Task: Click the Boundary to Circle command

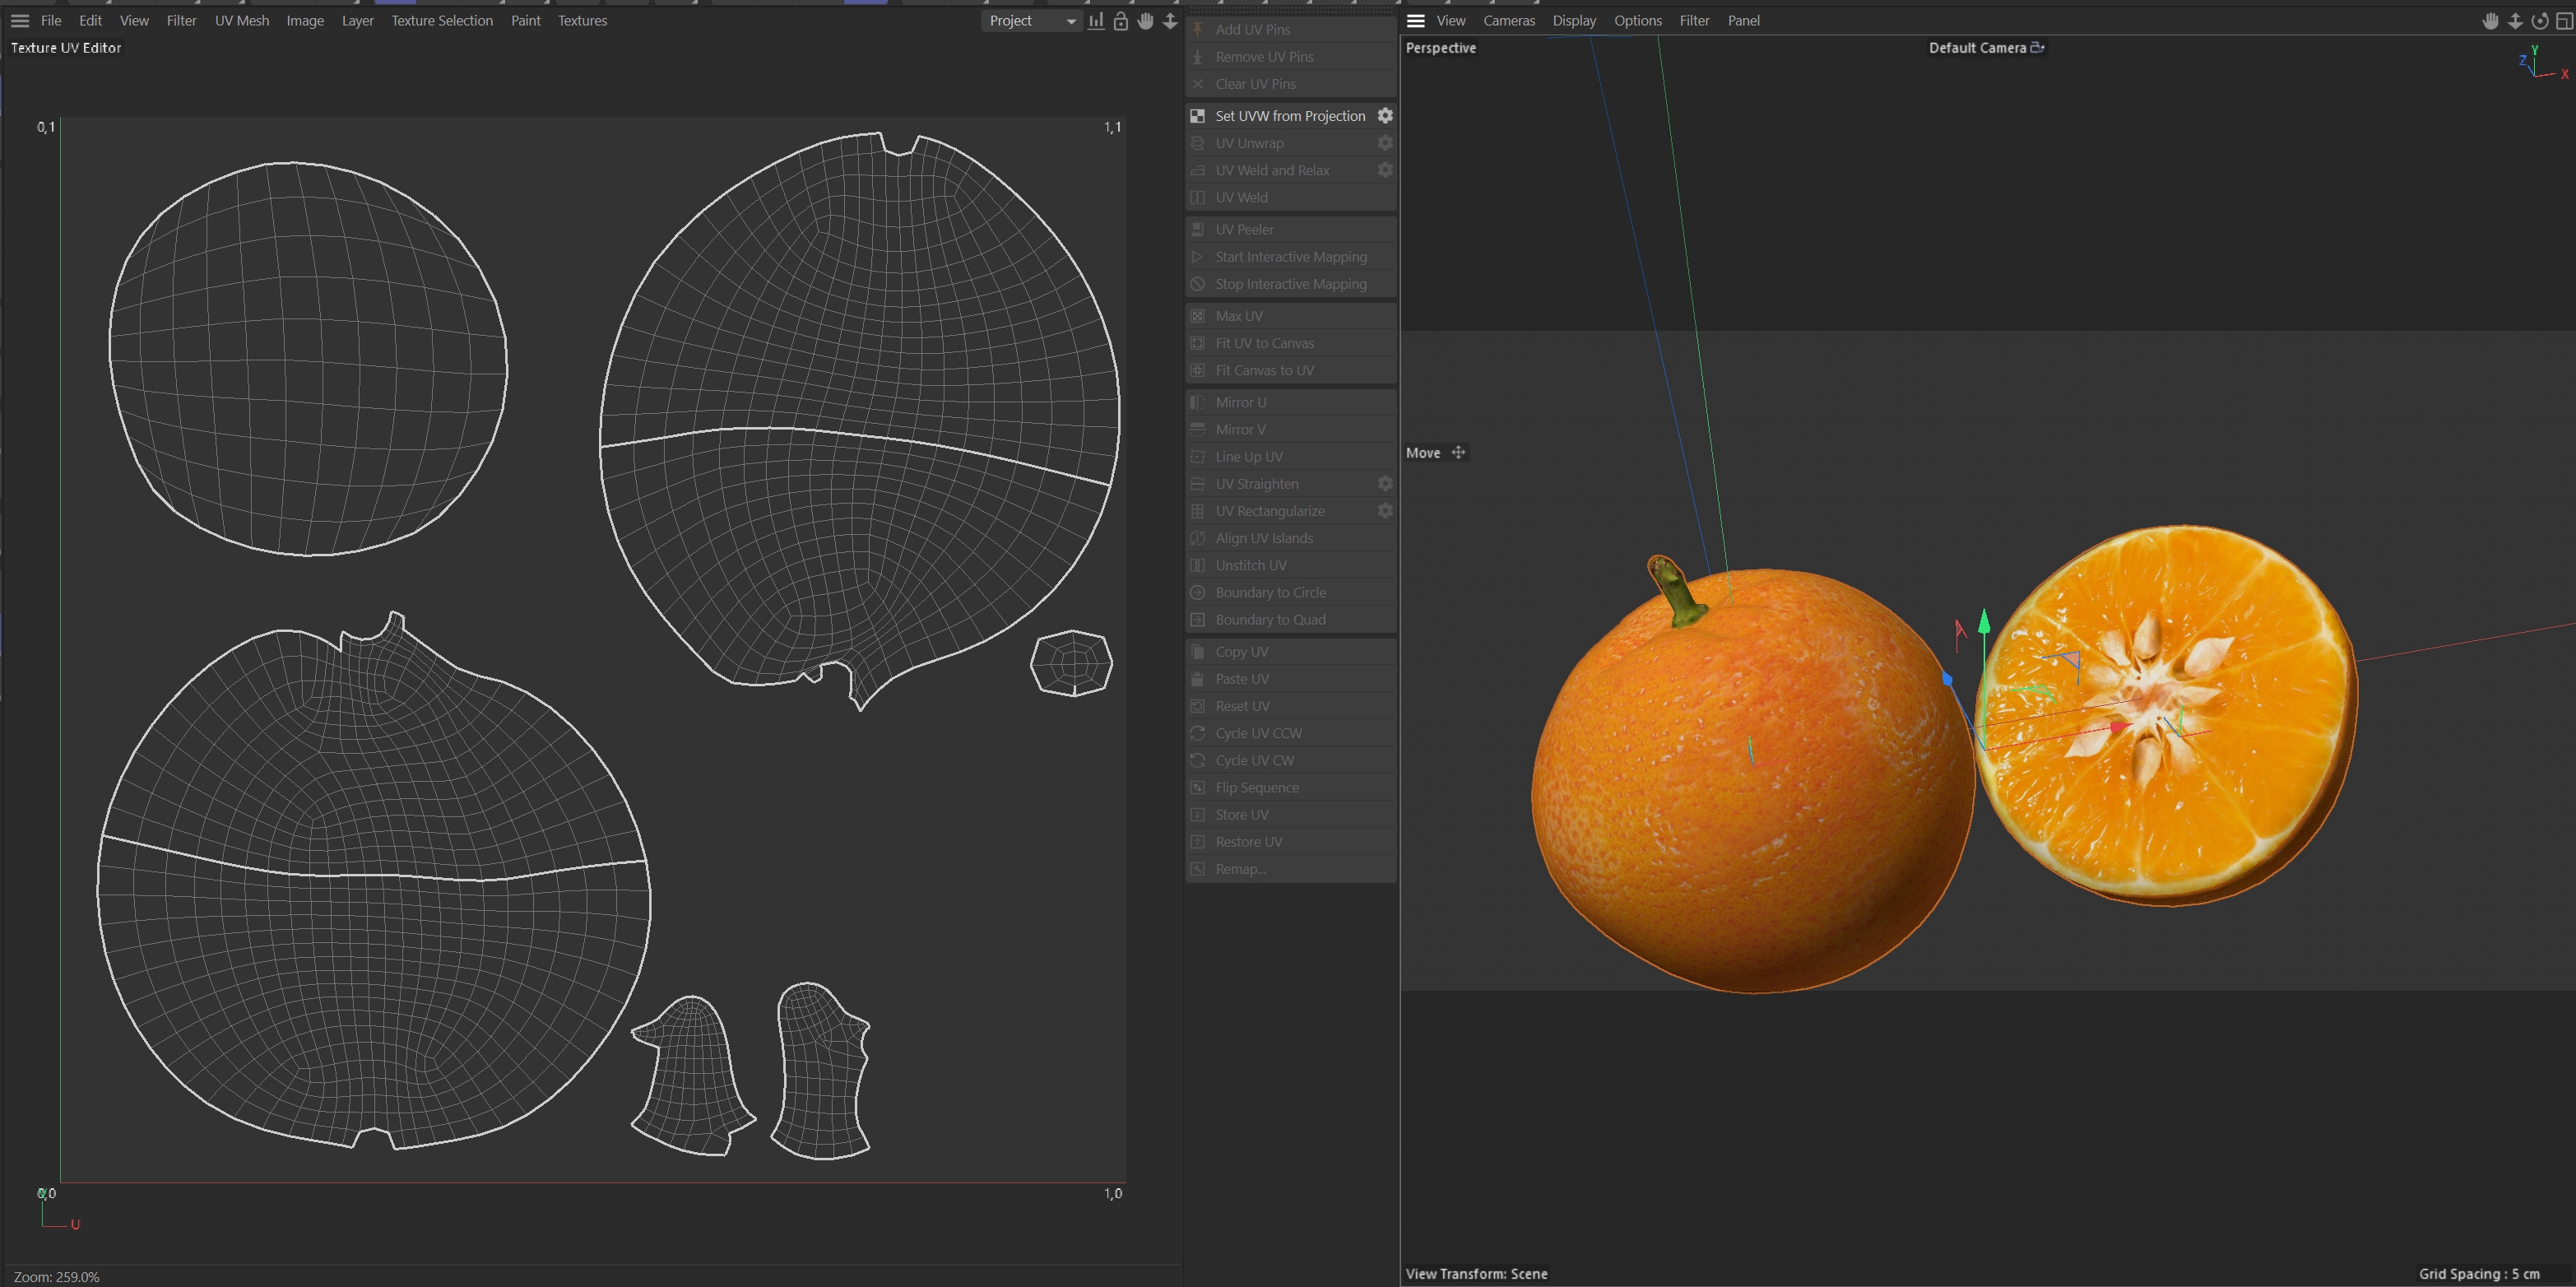Action: pyautogui.click(x=1270, y=593)
